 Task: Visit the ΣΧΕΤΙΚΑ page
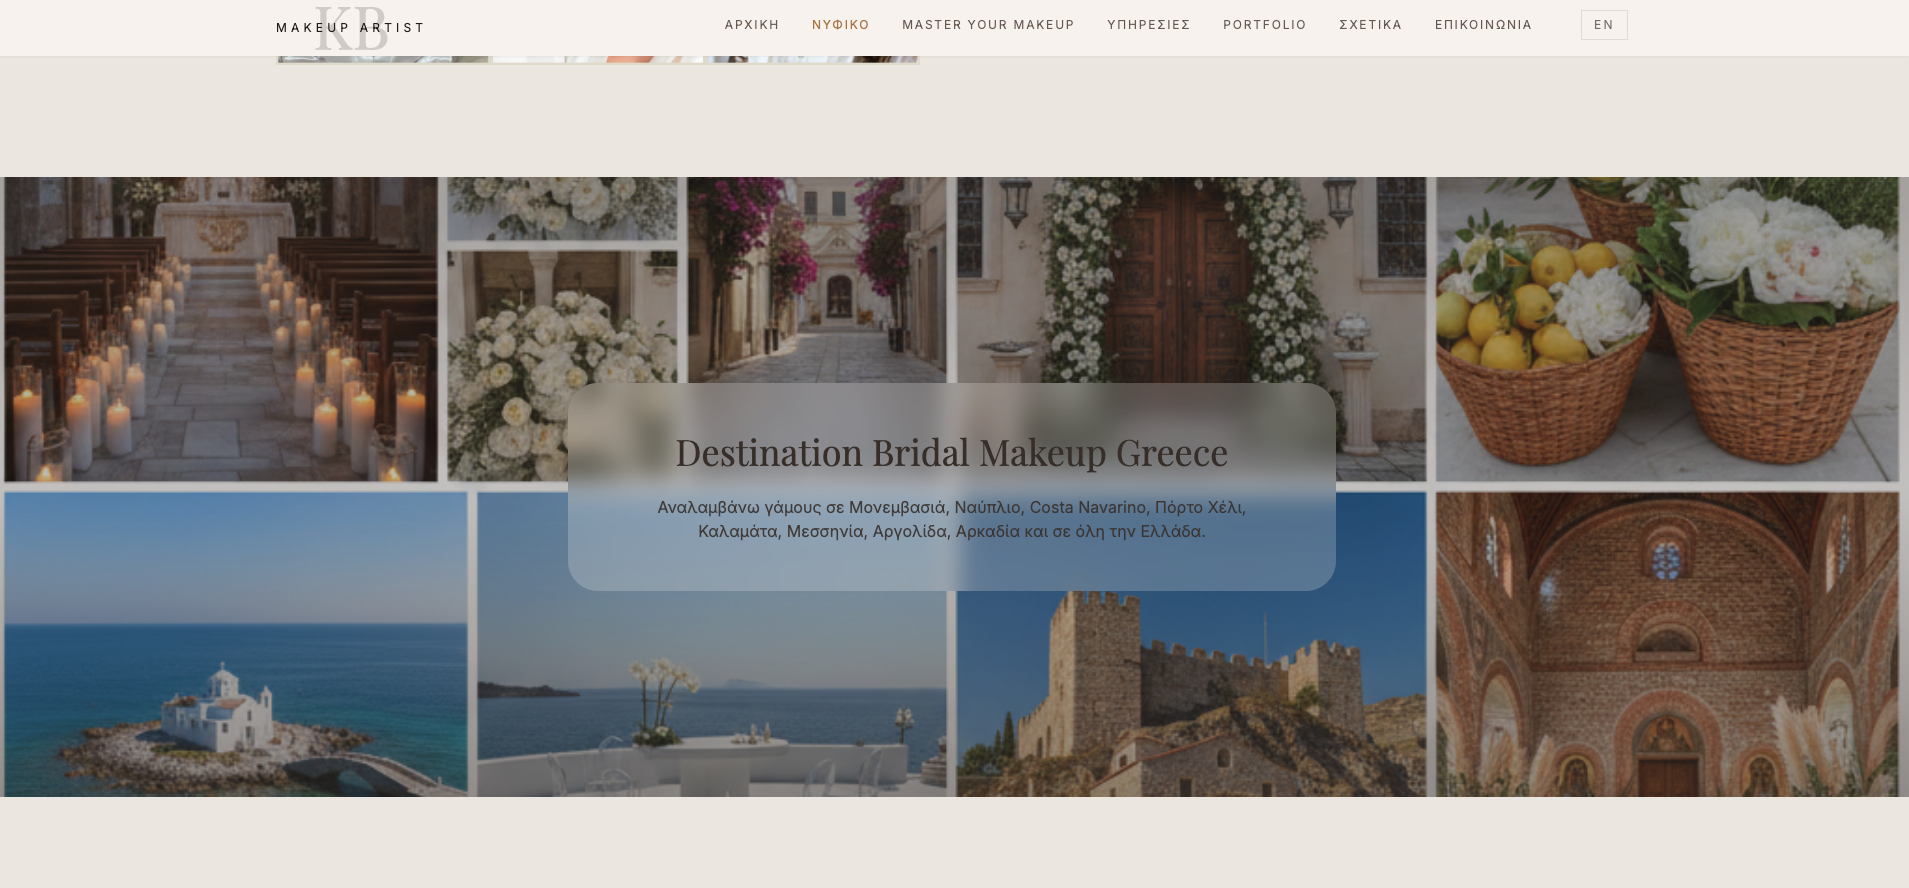[1371, 25]
